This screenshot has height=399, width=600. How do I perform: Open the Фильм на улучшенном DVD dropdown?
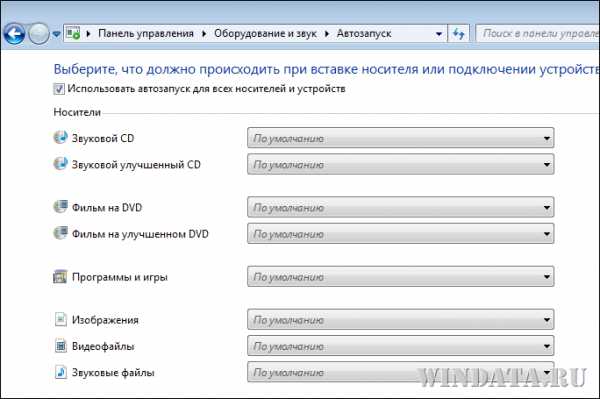pos(401,234)
